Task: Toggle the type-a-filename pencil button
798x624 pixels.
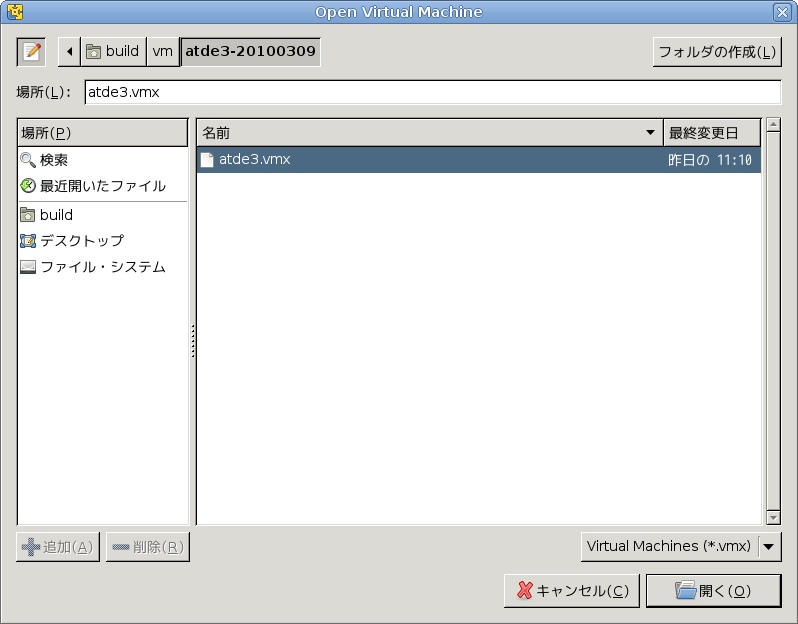Action: coord(32,51)
